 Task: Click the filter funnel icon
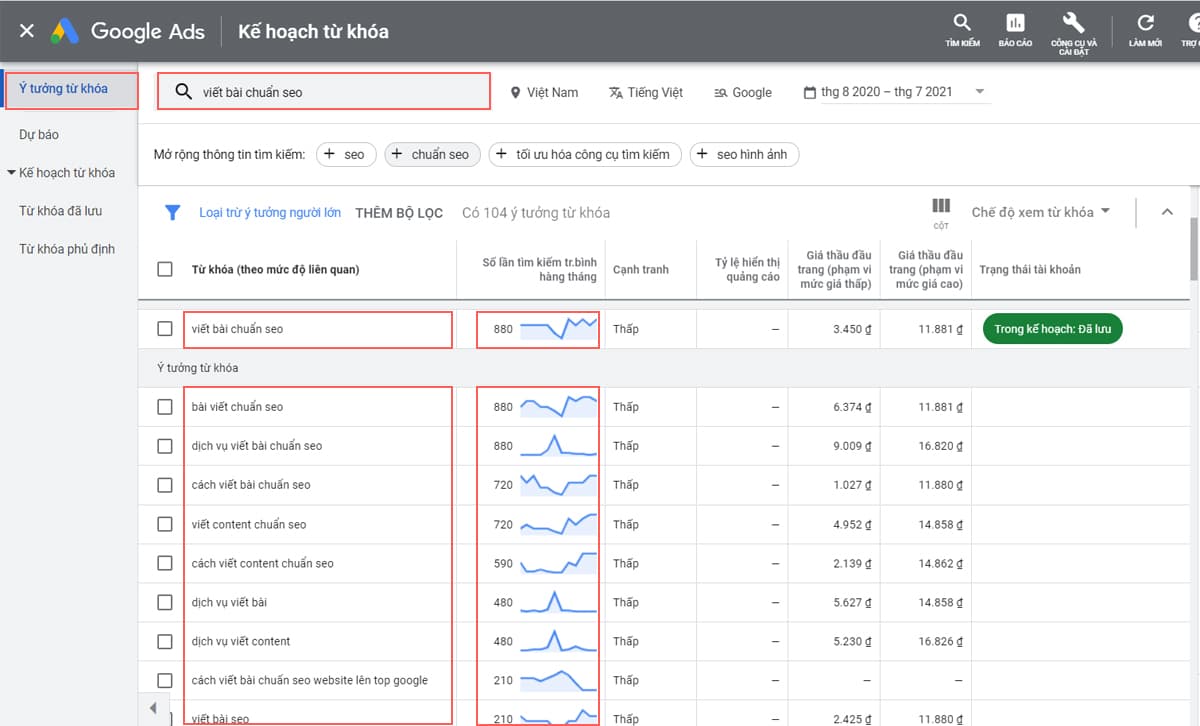(172, 212)
